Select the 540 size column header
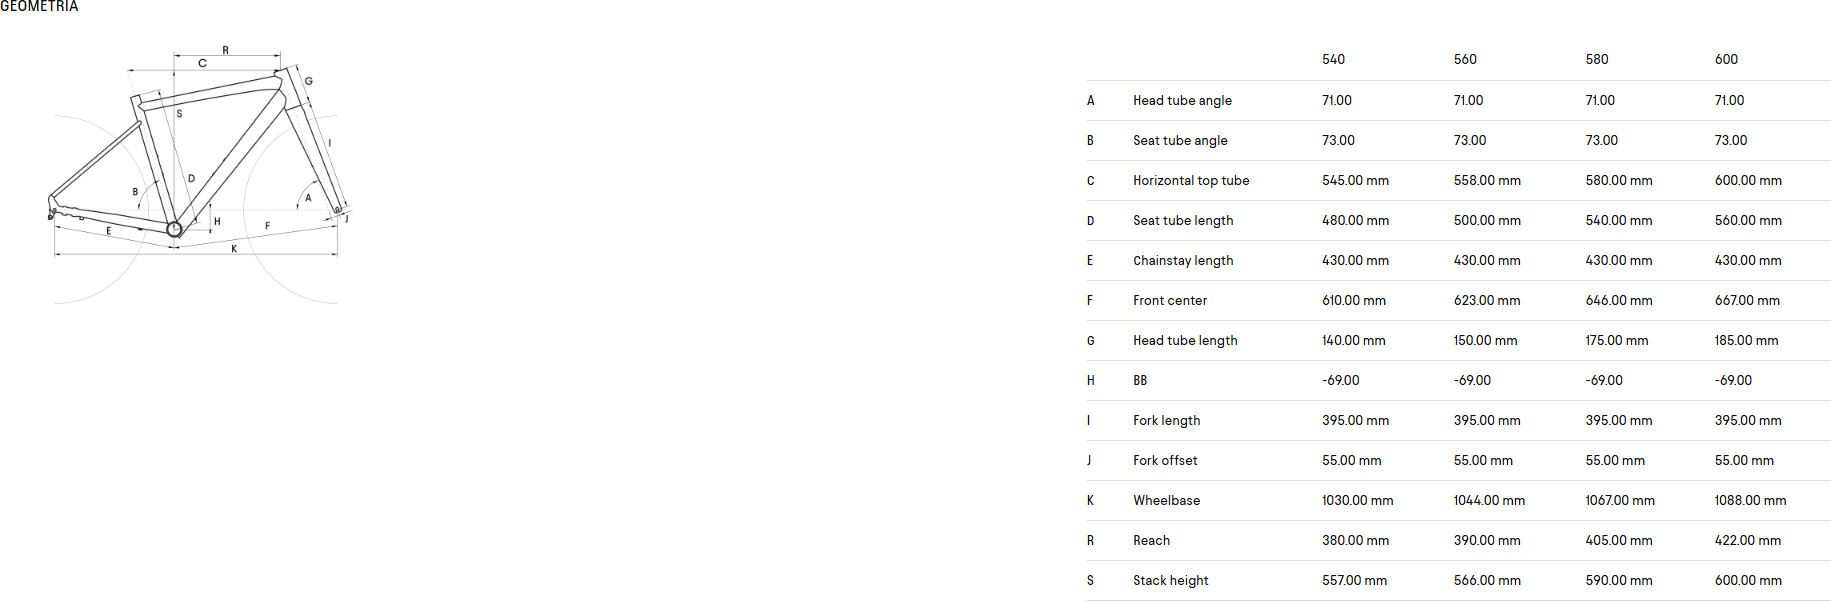 pyautogui.click(x=1333, y=60)
